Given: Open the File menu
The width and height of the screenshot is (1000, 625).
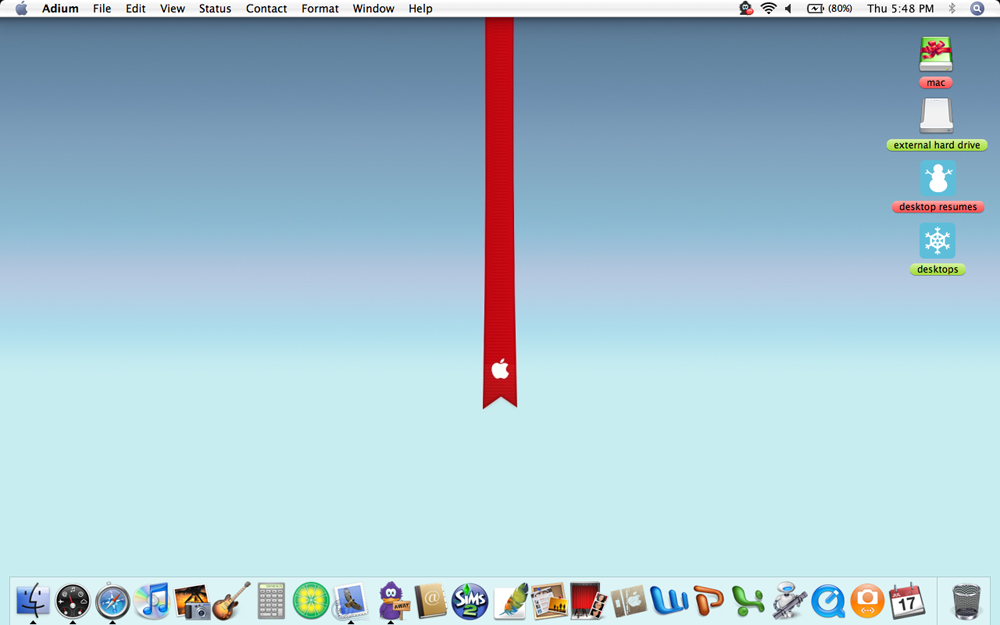Looking at the screenshot, I should click(101, 8).
